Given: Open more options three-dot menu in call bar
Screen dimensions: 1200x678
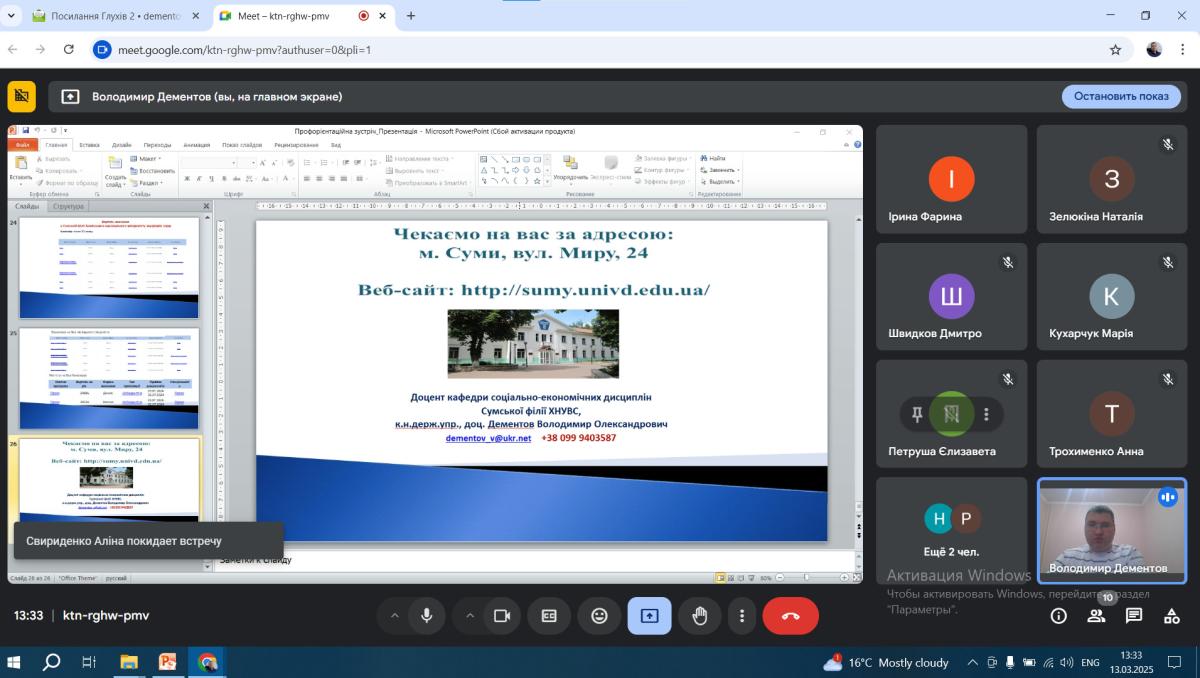Looking at the screenshot, I should point(741,616).
